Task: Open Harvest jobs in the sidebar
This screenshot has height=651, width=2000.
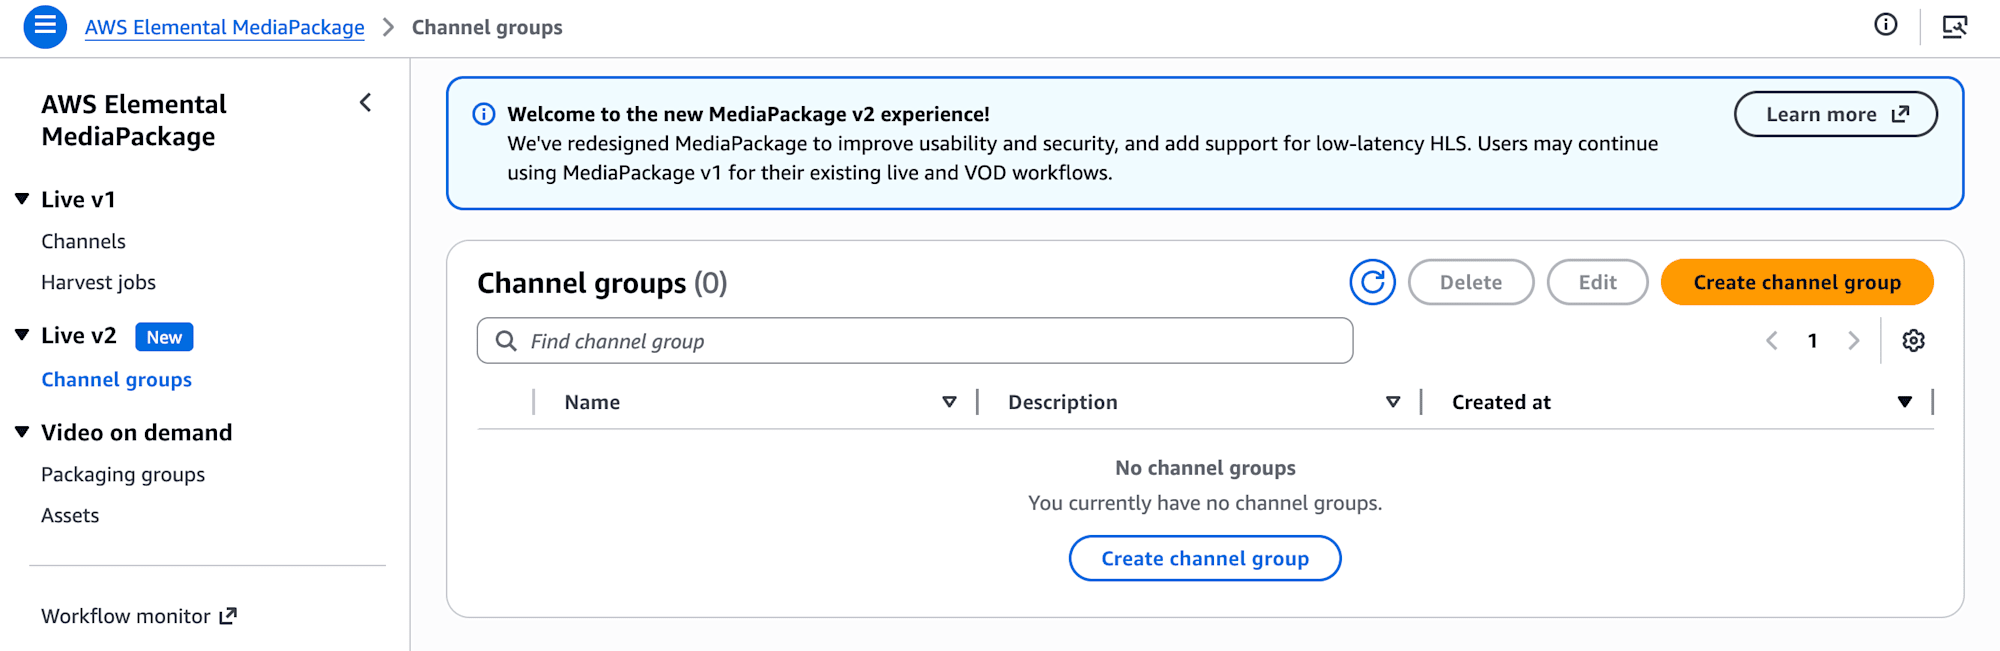Action: [98, 283]
